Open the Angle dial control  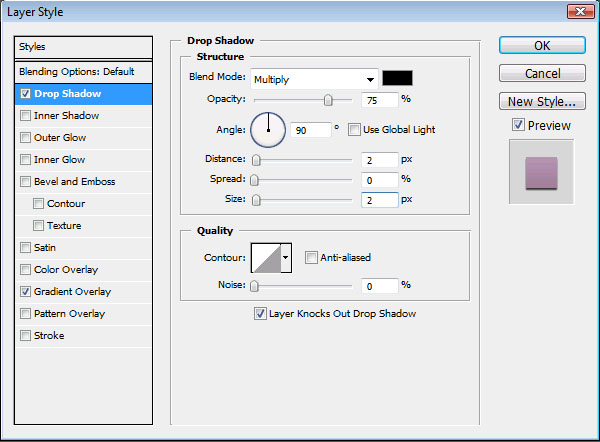[x=268, y=130]
